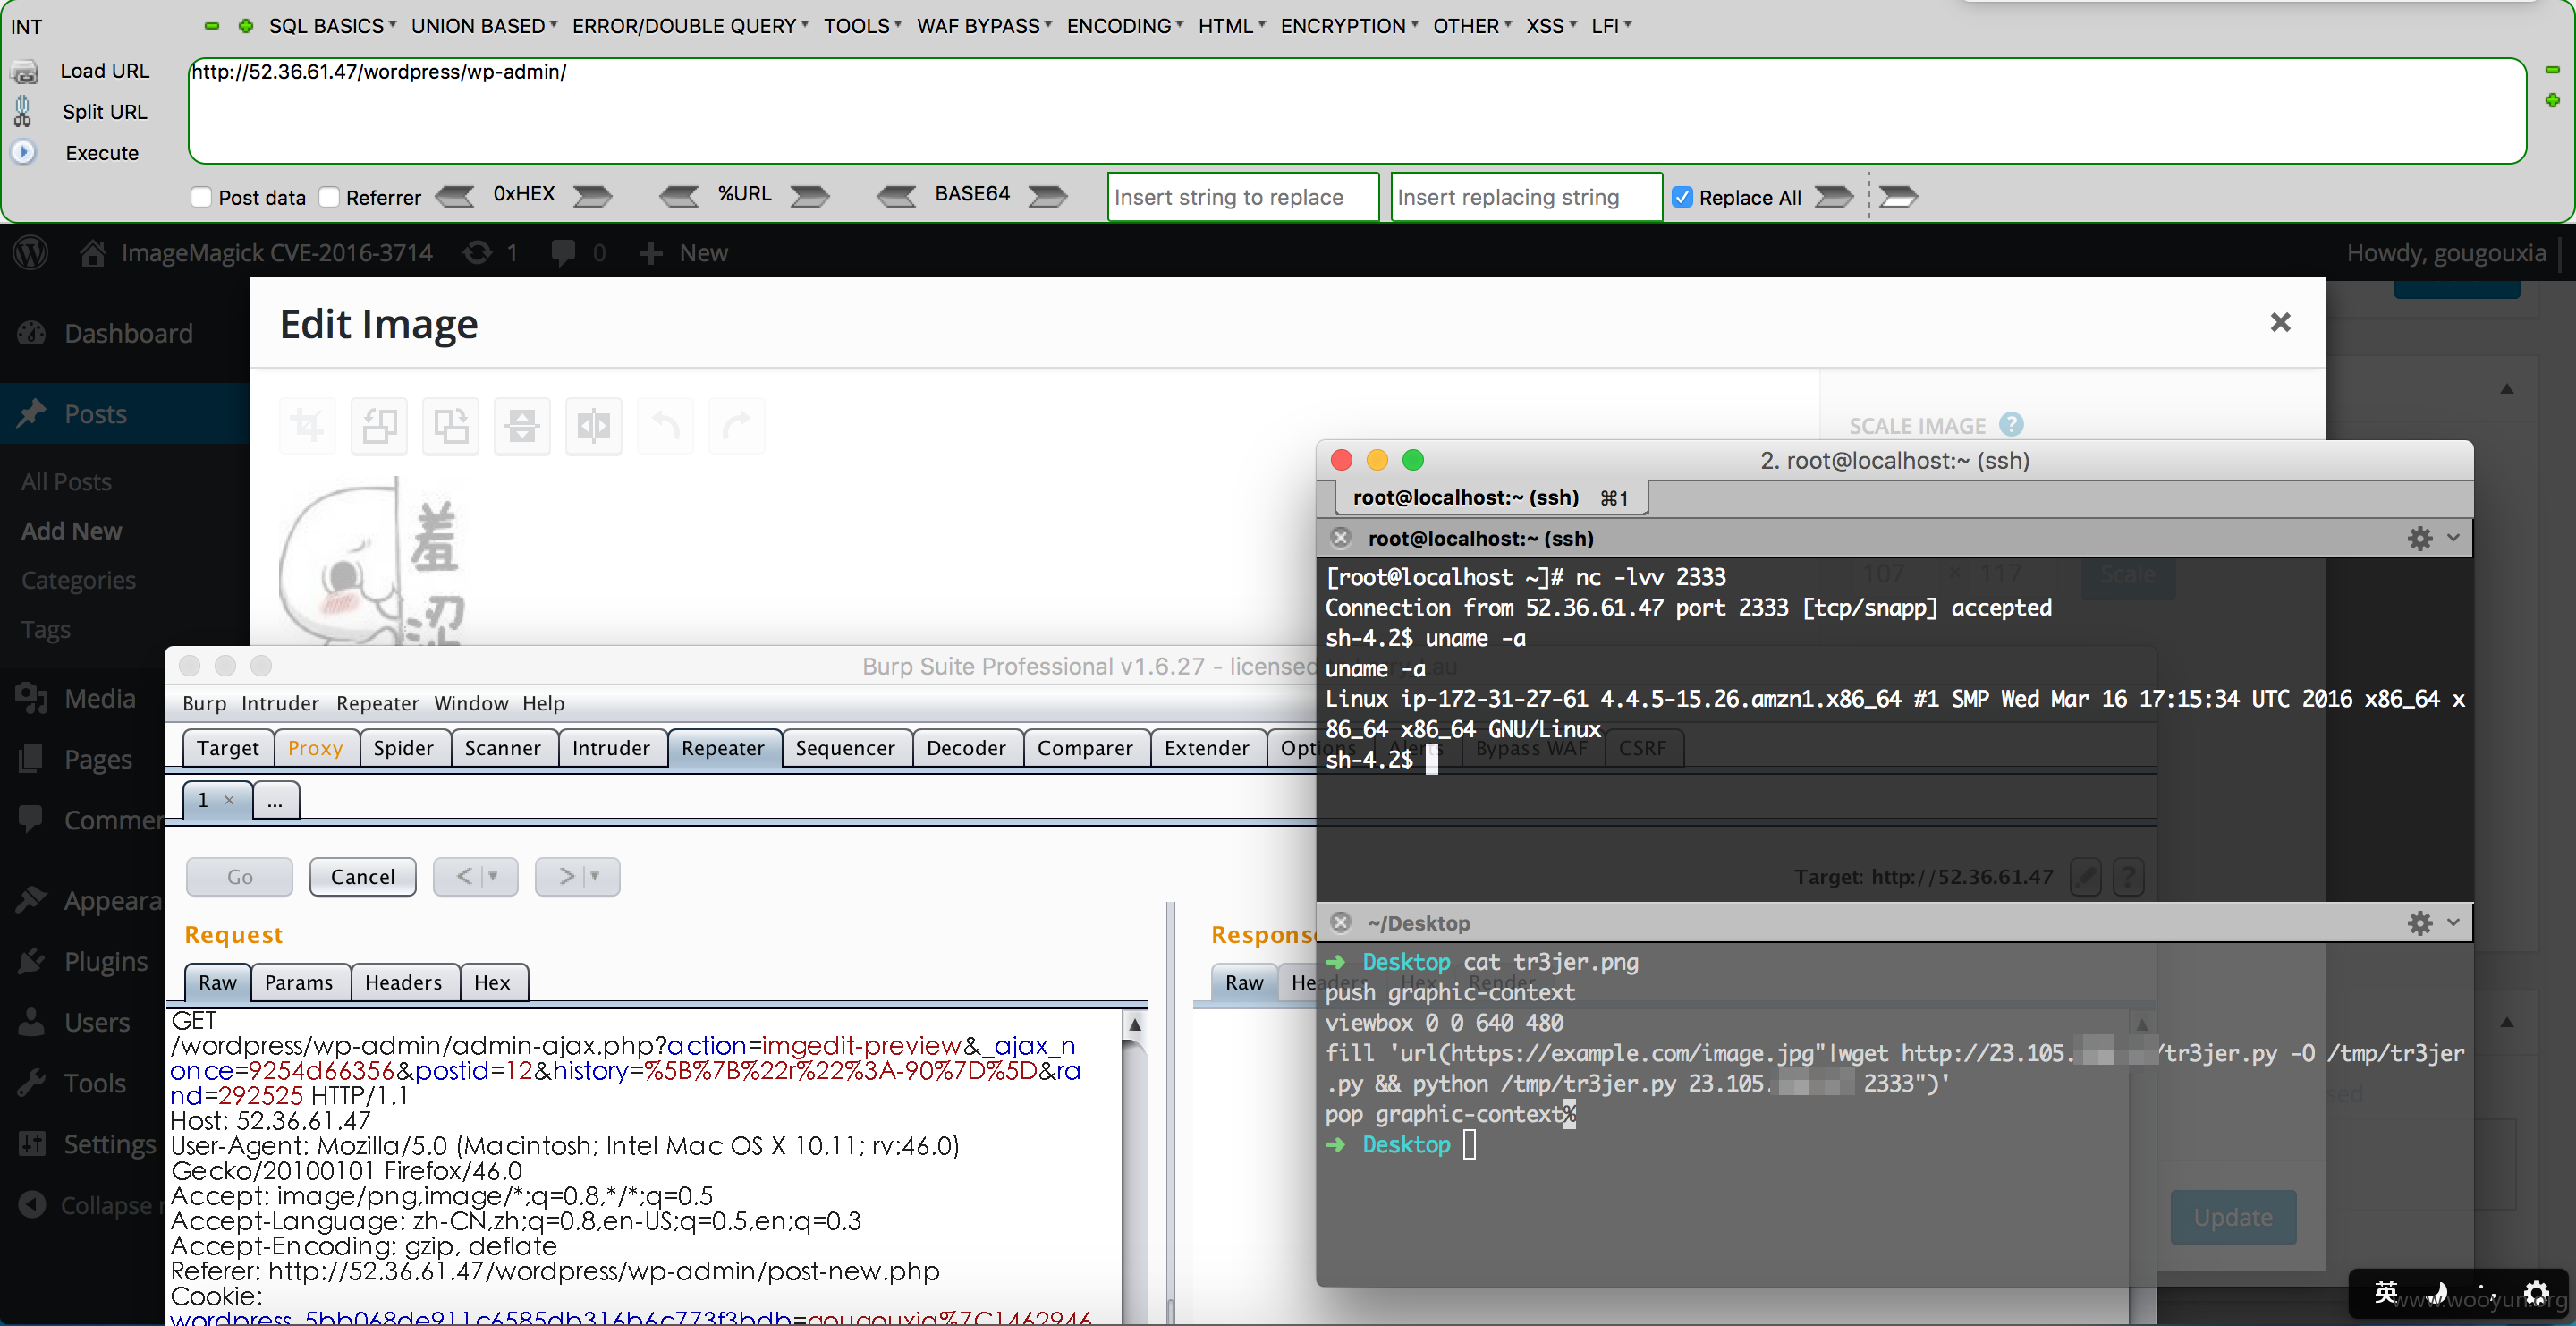Viewport: 2576px width, 1326px height.
Task: Switch to Burp Proxy tab
Action: 315,748
